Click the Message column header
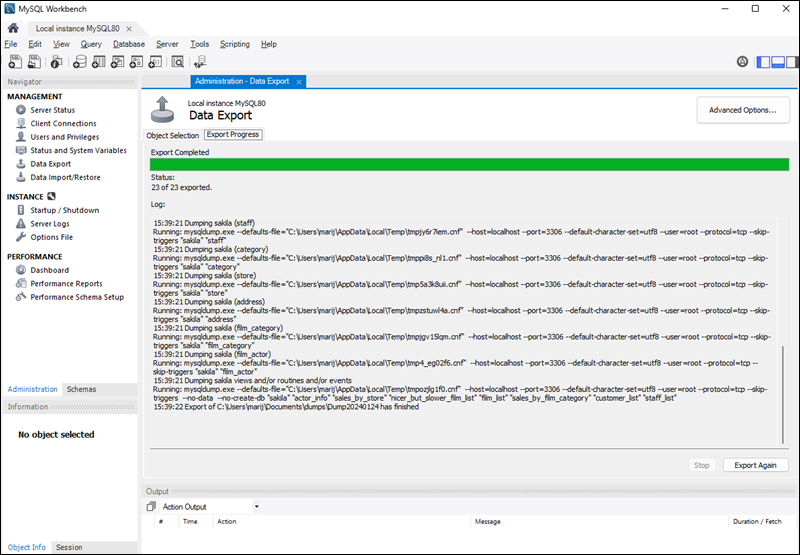This screenshot has height=555, width=800. 488,521
